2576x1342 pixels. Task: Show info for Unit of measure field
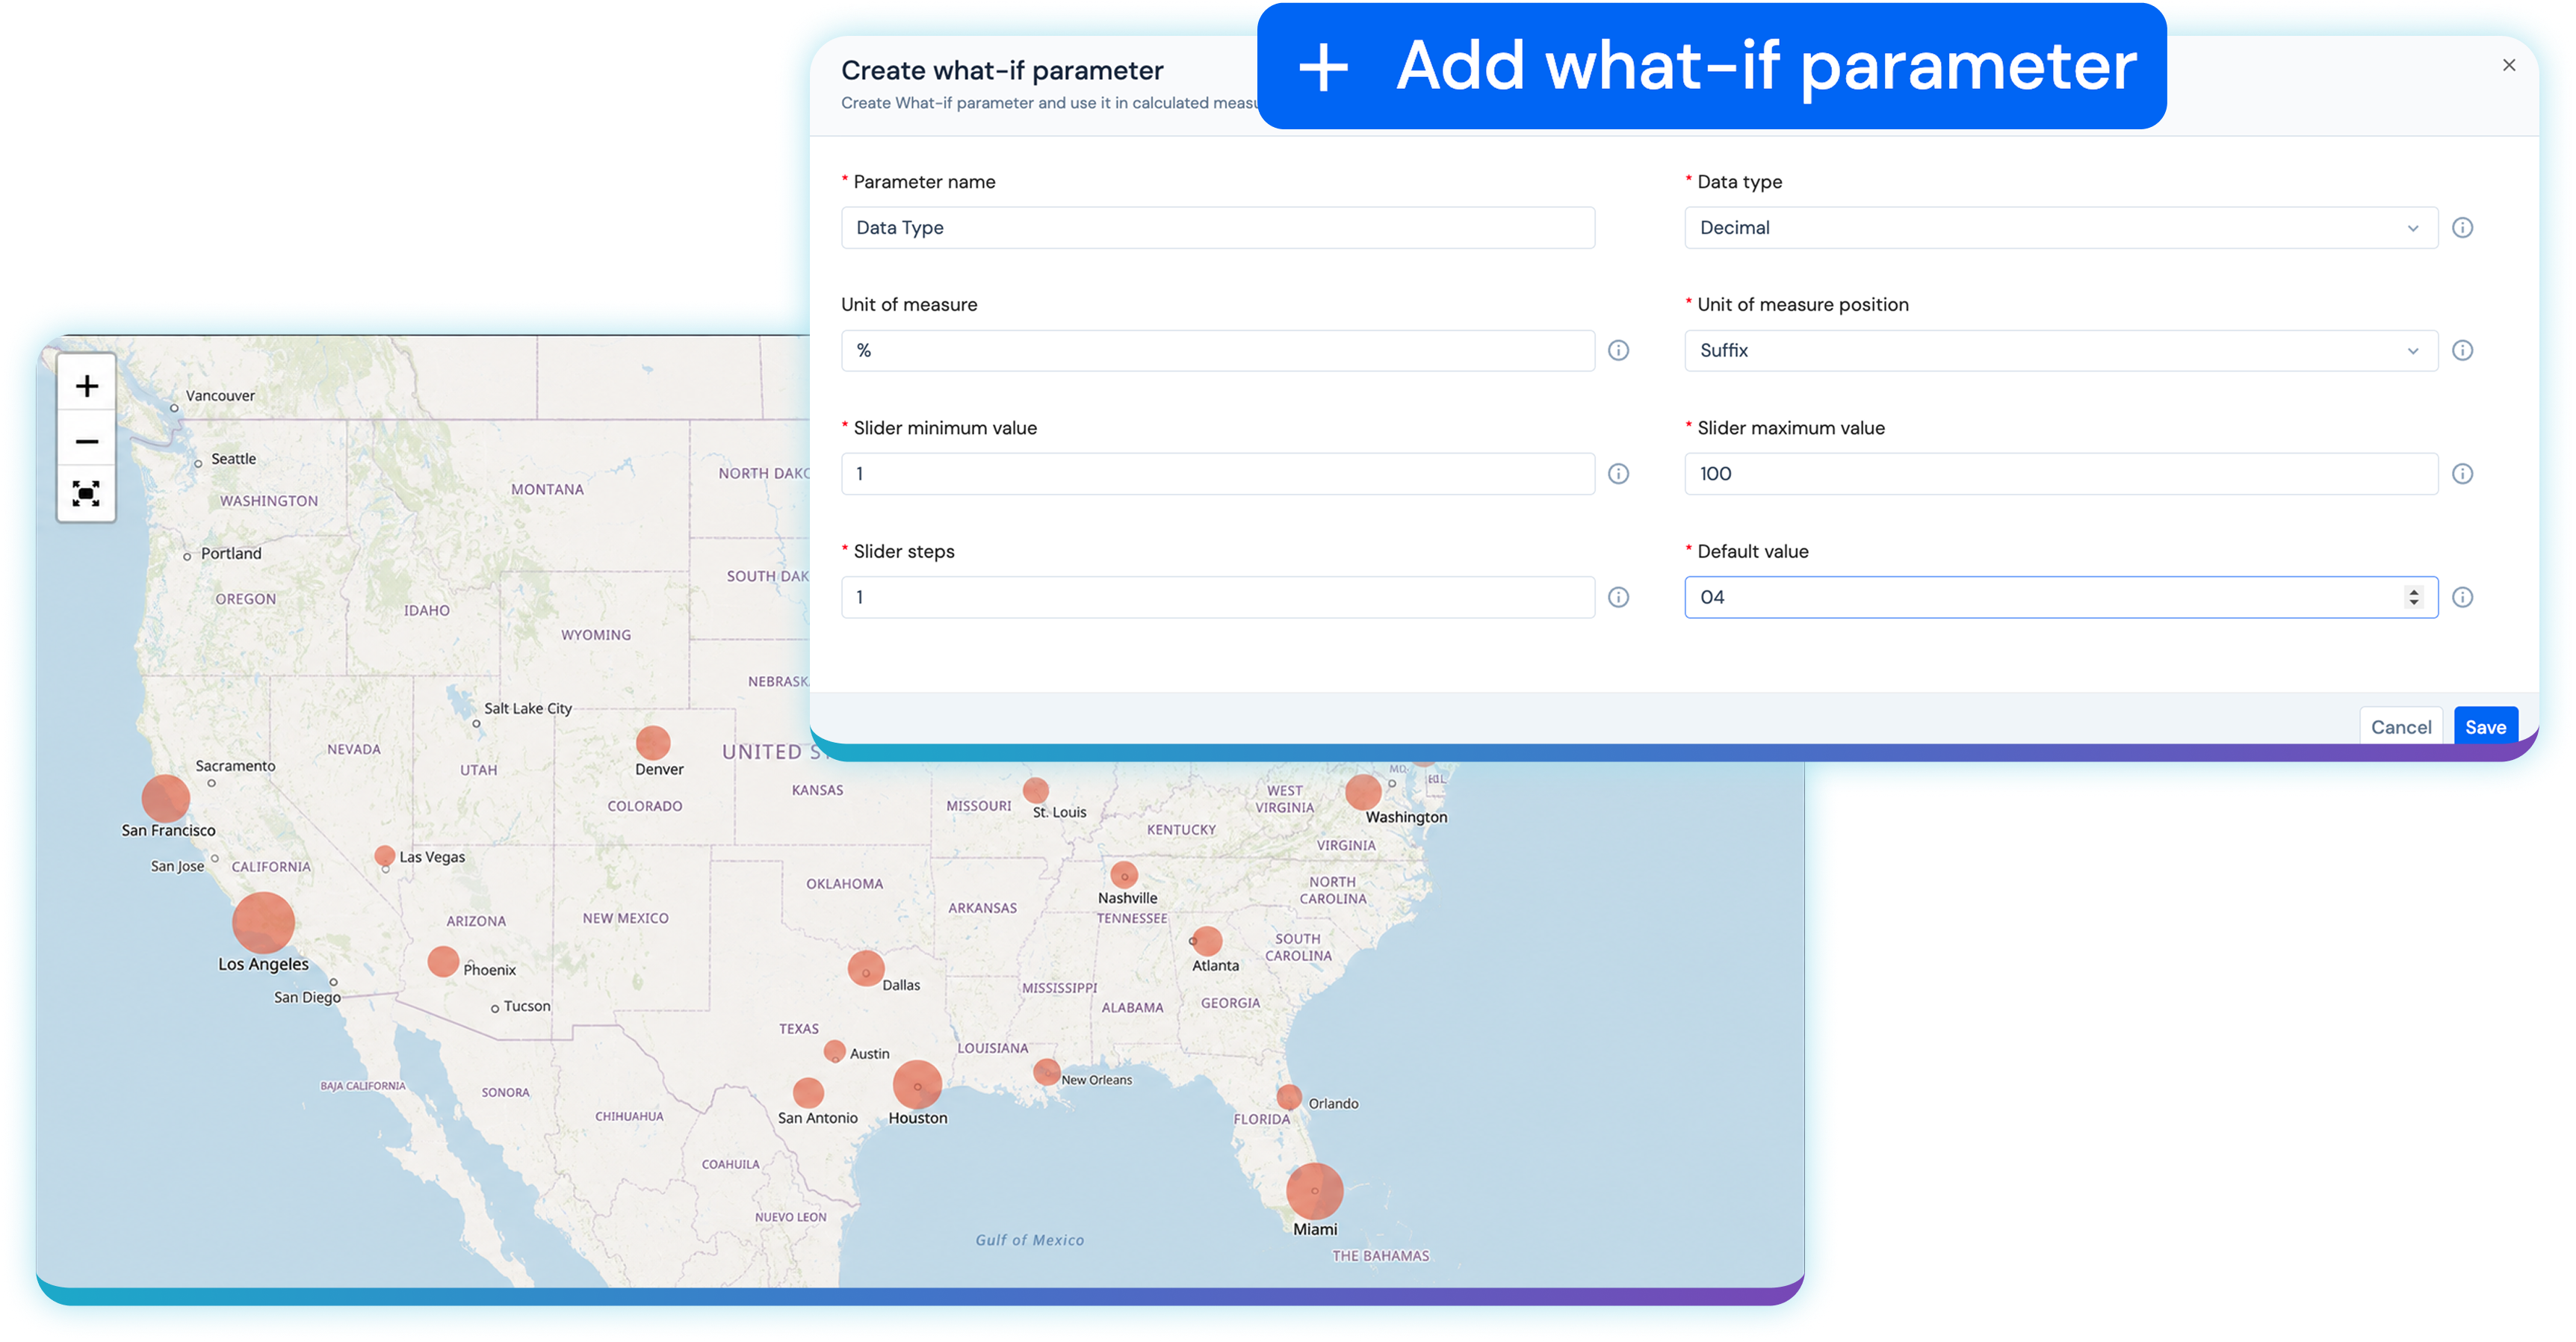pos(1618,351)
